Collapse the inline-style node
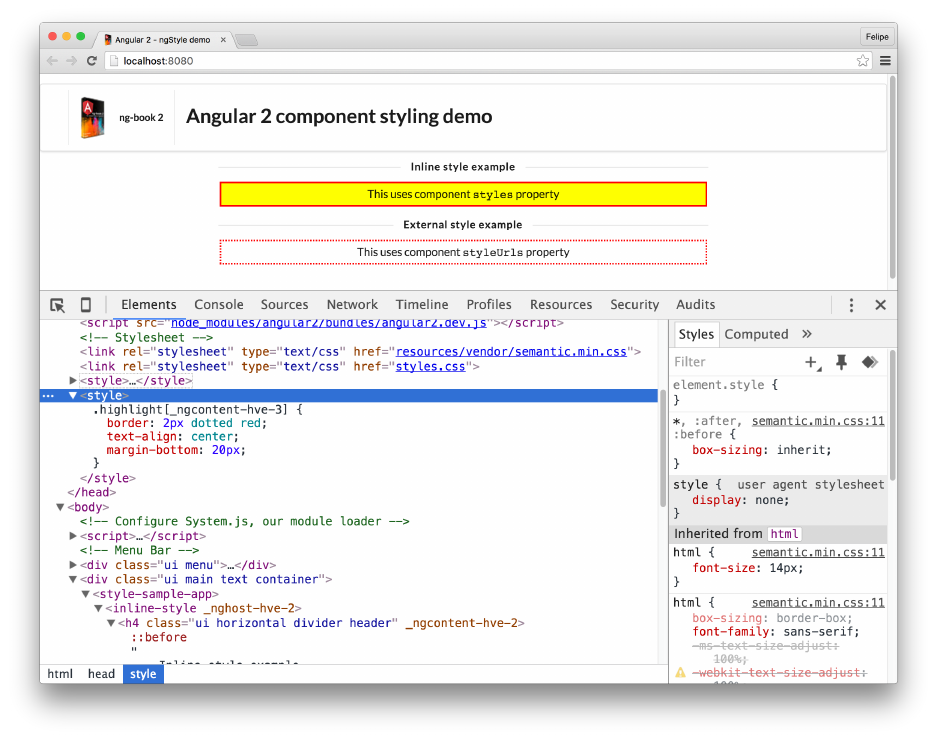 click(x=99, y=608)
